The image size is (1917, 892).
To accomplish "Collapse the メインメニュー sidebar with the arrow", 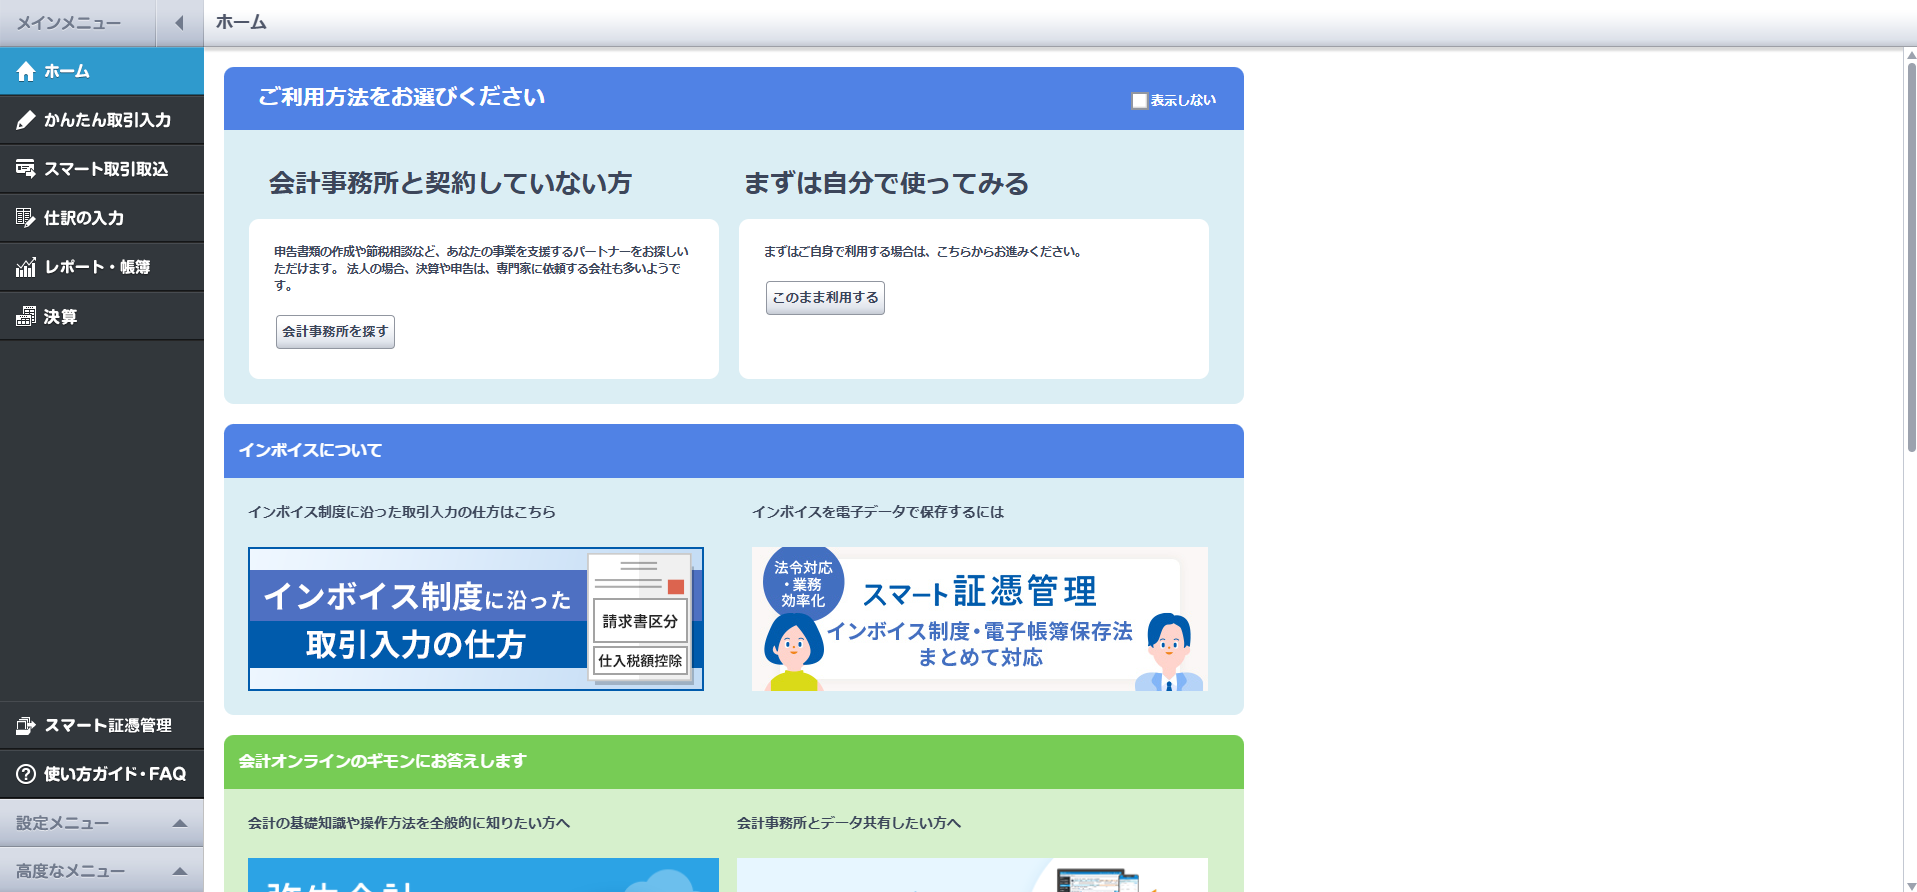I will pos(179,23).
